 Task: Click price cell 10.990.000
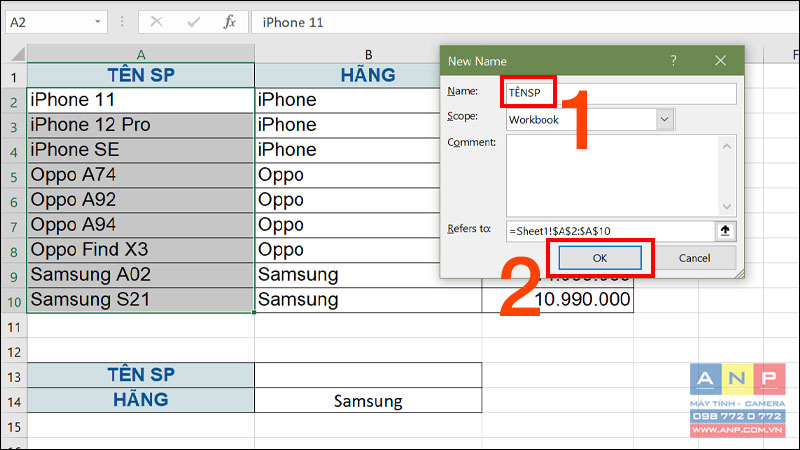[558, 299]
